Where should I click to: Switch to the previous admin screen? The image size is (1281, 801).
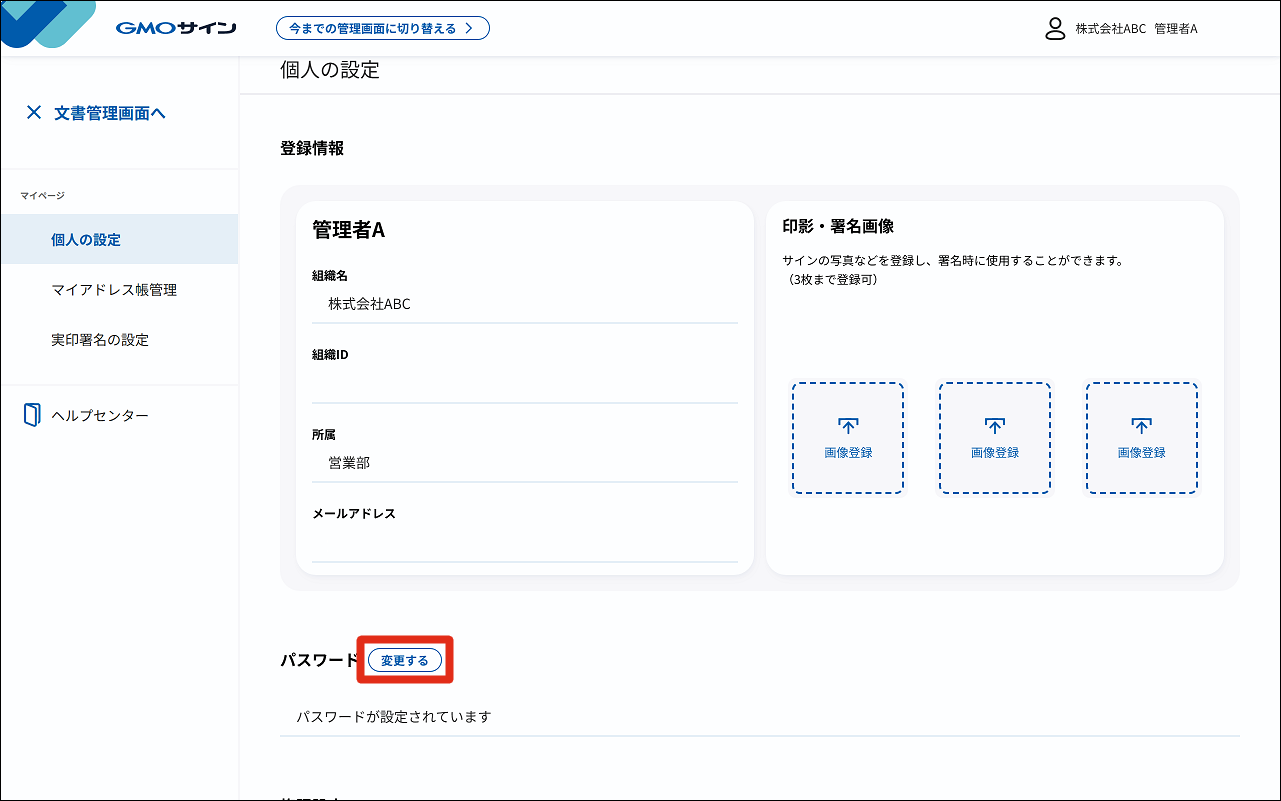pos(382,28)
